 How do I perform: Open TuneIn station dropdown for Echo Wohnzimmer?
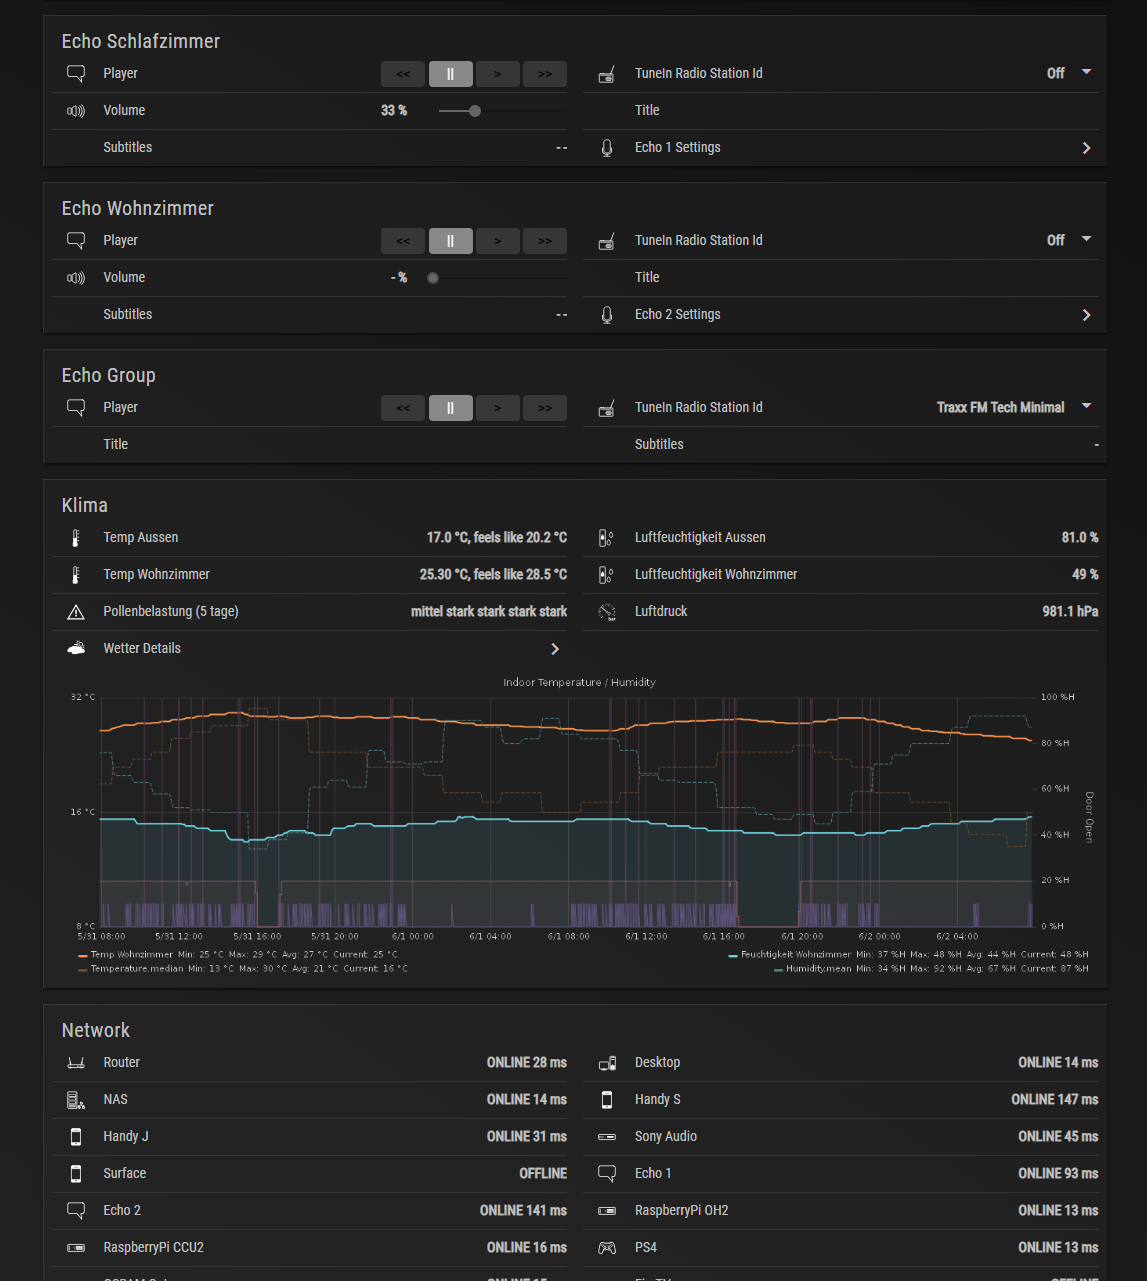click(x=1086, y=240)
